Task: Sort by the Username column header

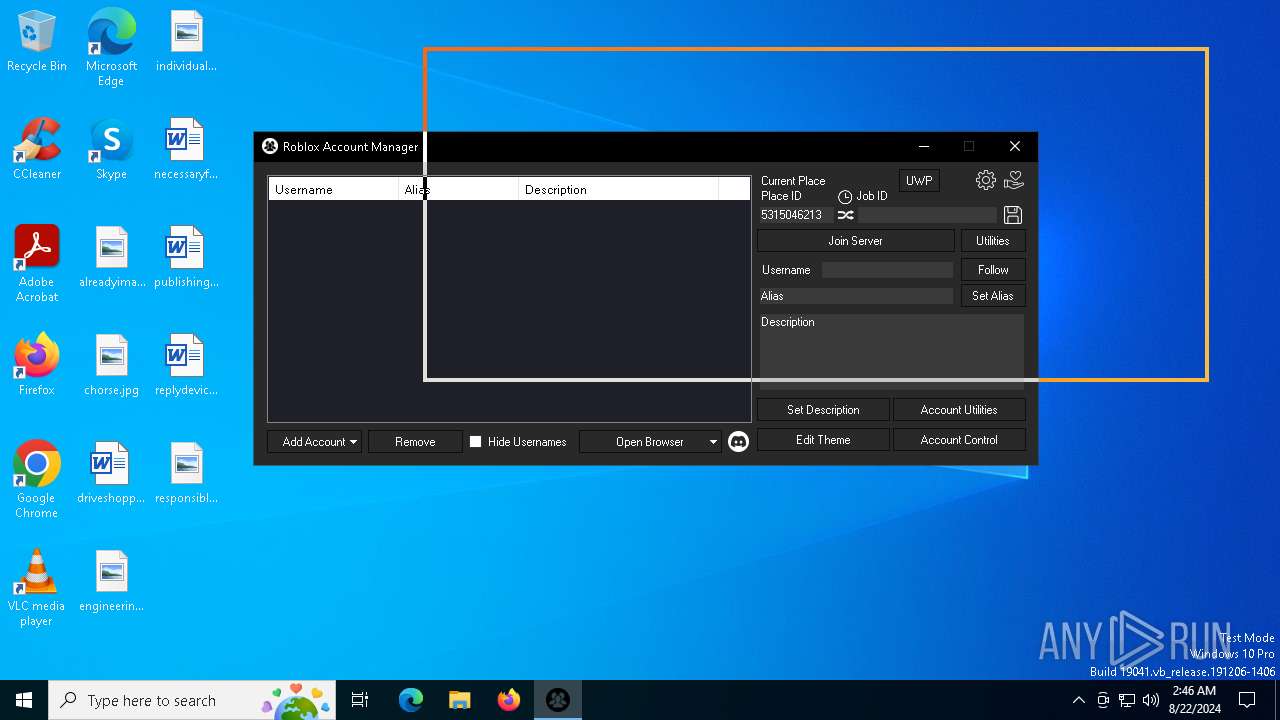Action: (x=334, y=189)
